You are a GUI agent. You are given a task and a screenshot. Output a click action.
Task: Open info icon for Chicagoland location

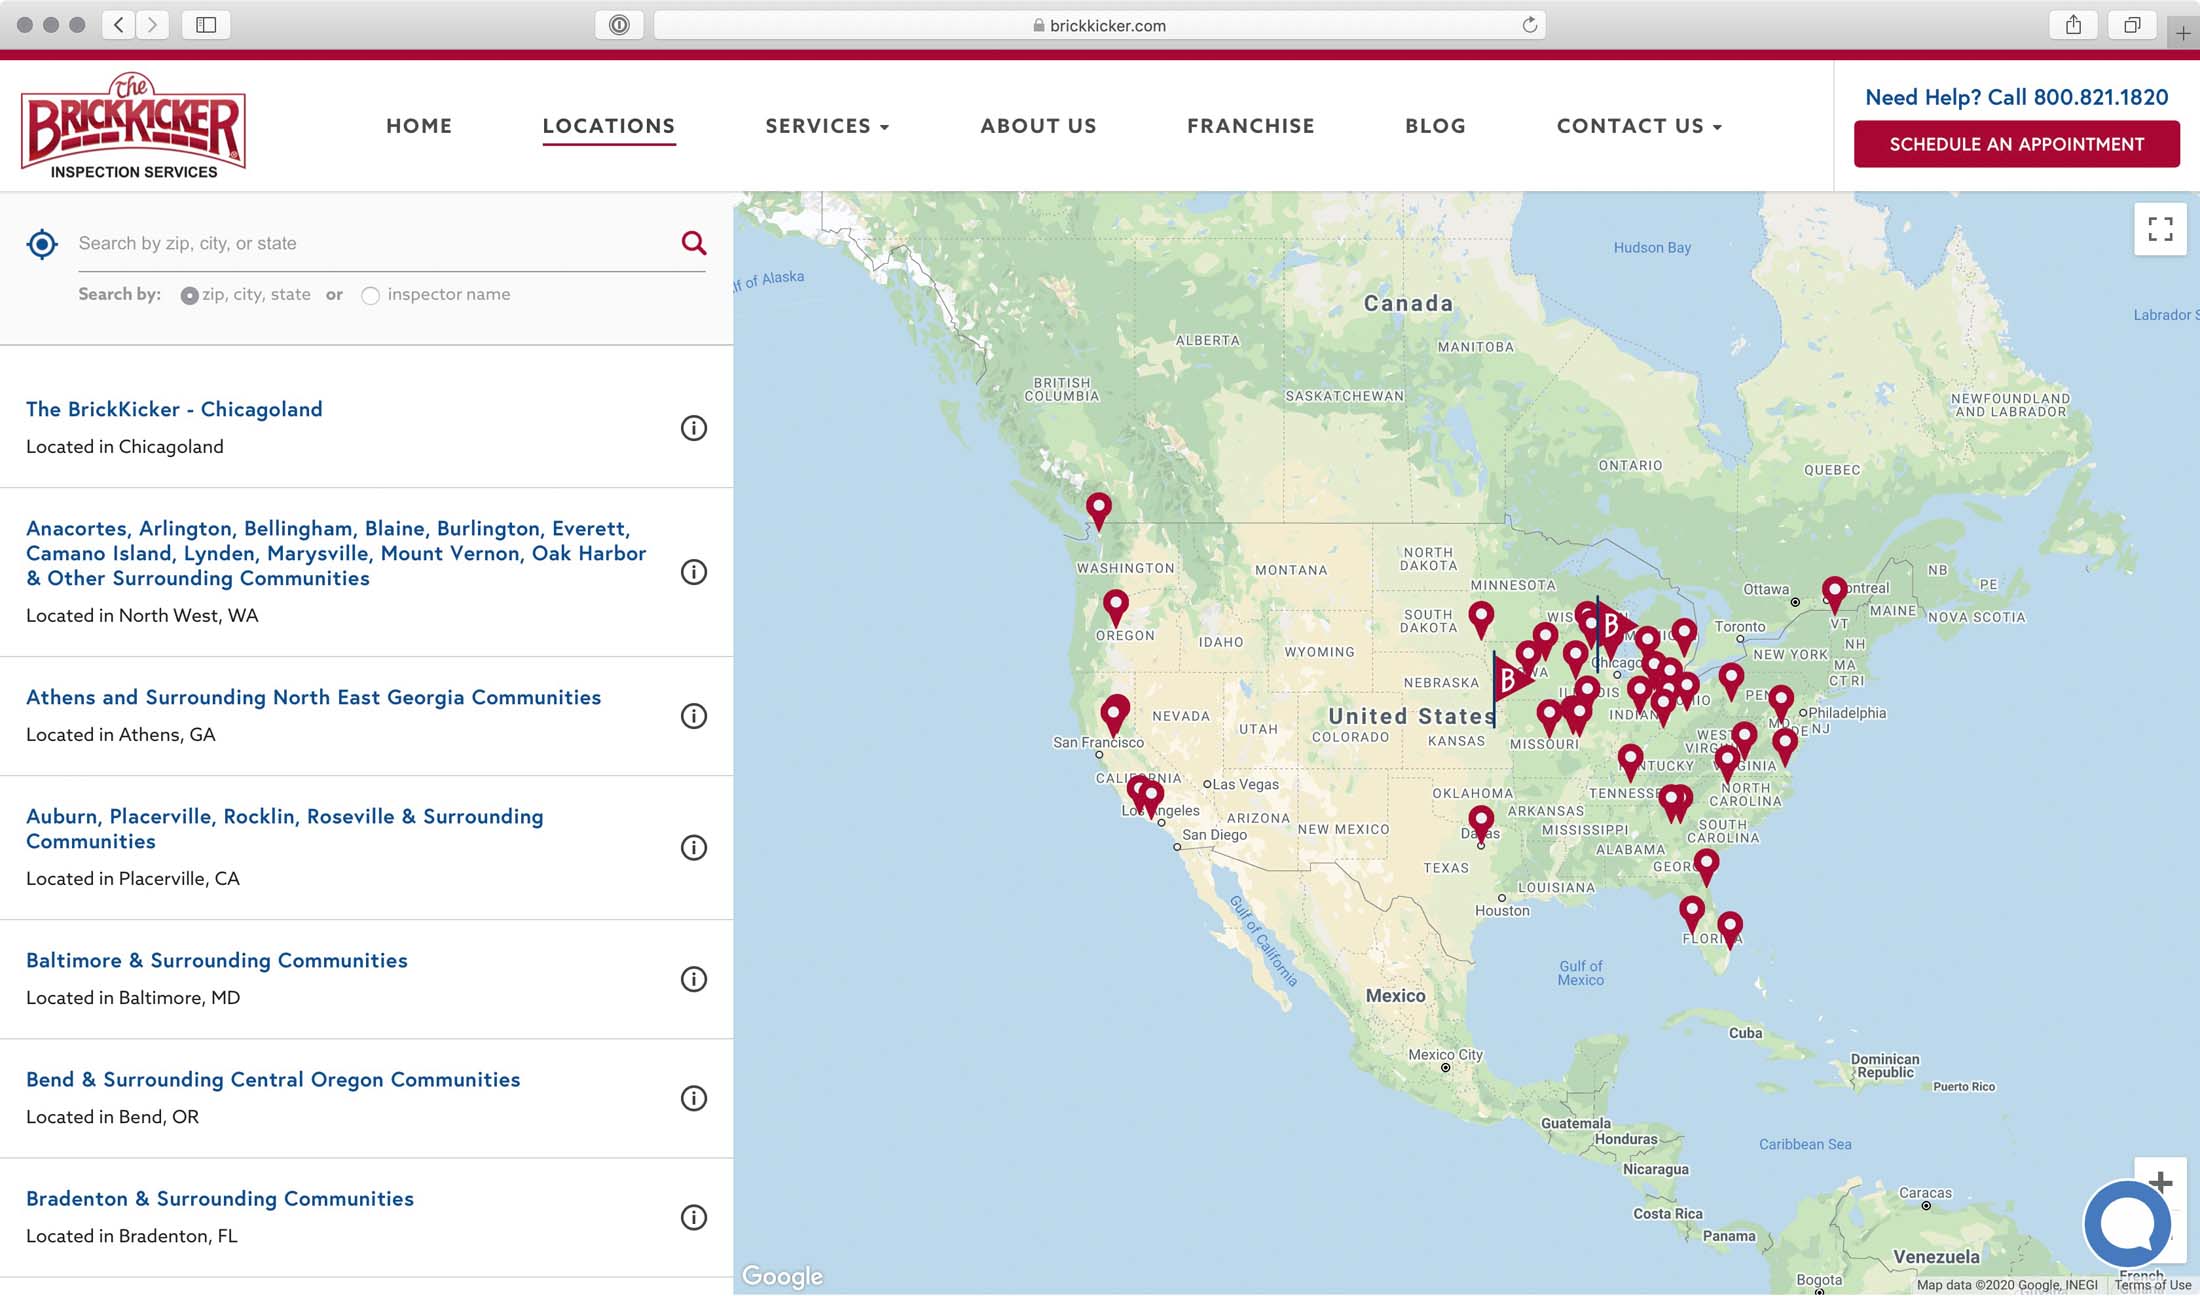[693, 428]
